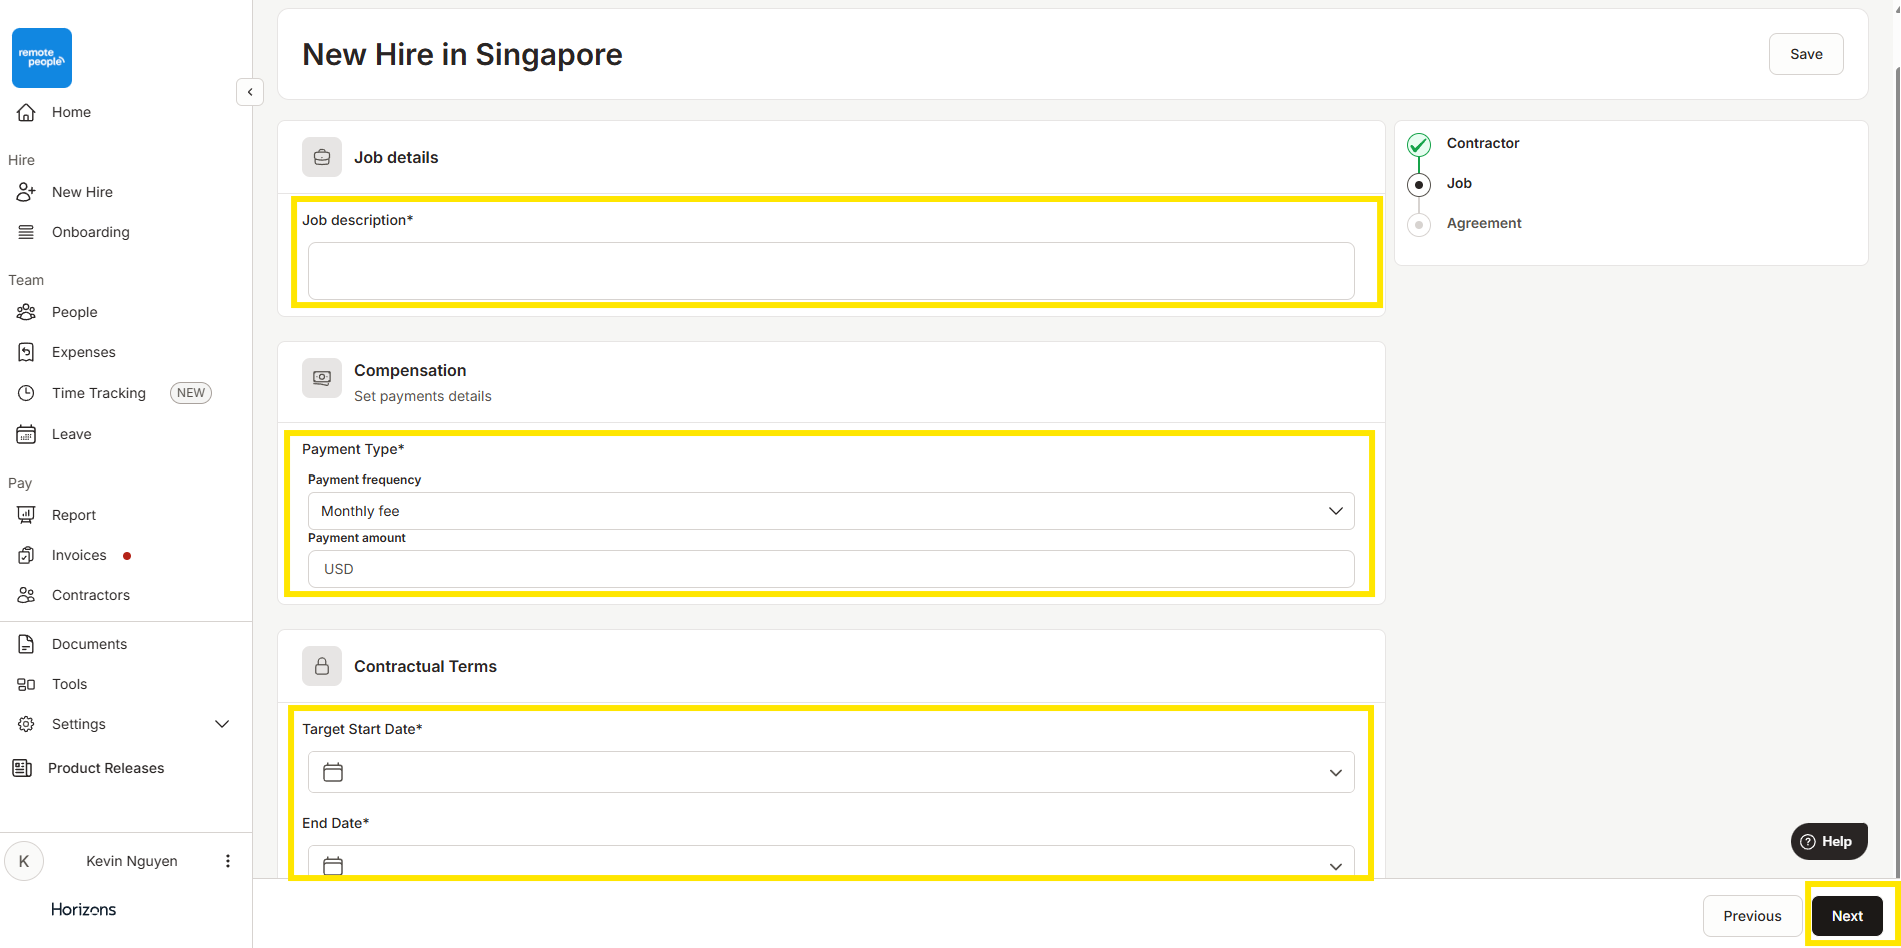Click the Contractor step label
Screen dimensions: 1901x948
click(1483, 143)
